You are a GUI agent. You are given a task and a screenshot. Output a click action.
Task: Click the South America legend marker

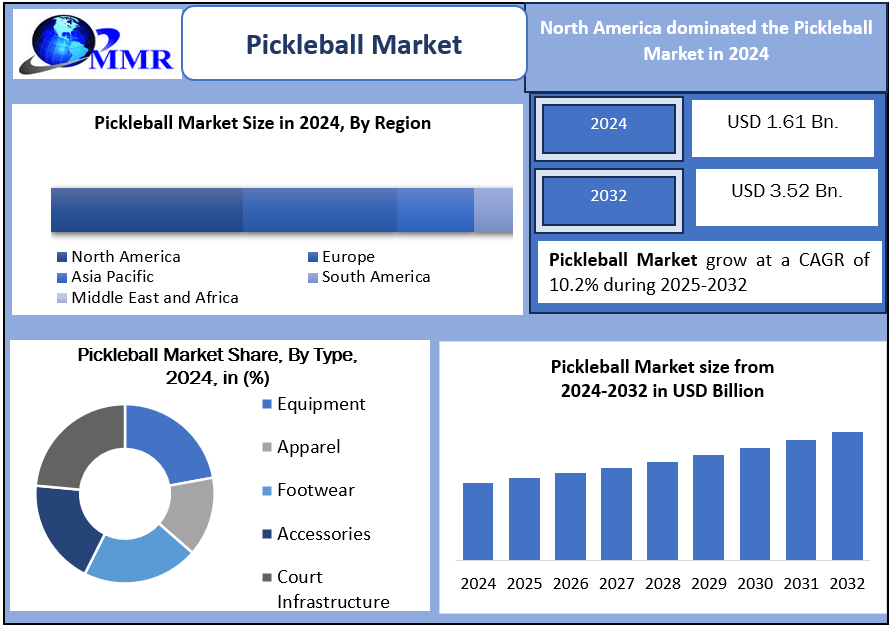(313, 277)
